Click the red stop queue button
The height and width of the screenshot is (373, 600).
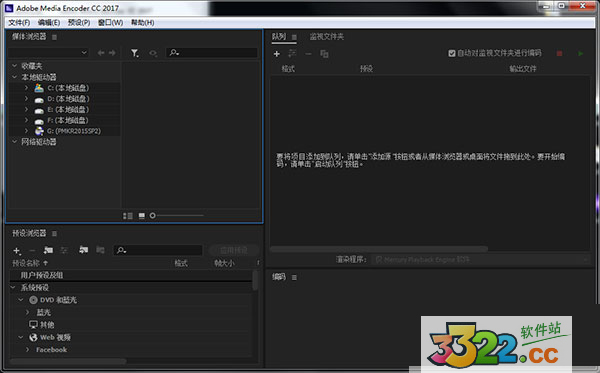coord(559,54)
